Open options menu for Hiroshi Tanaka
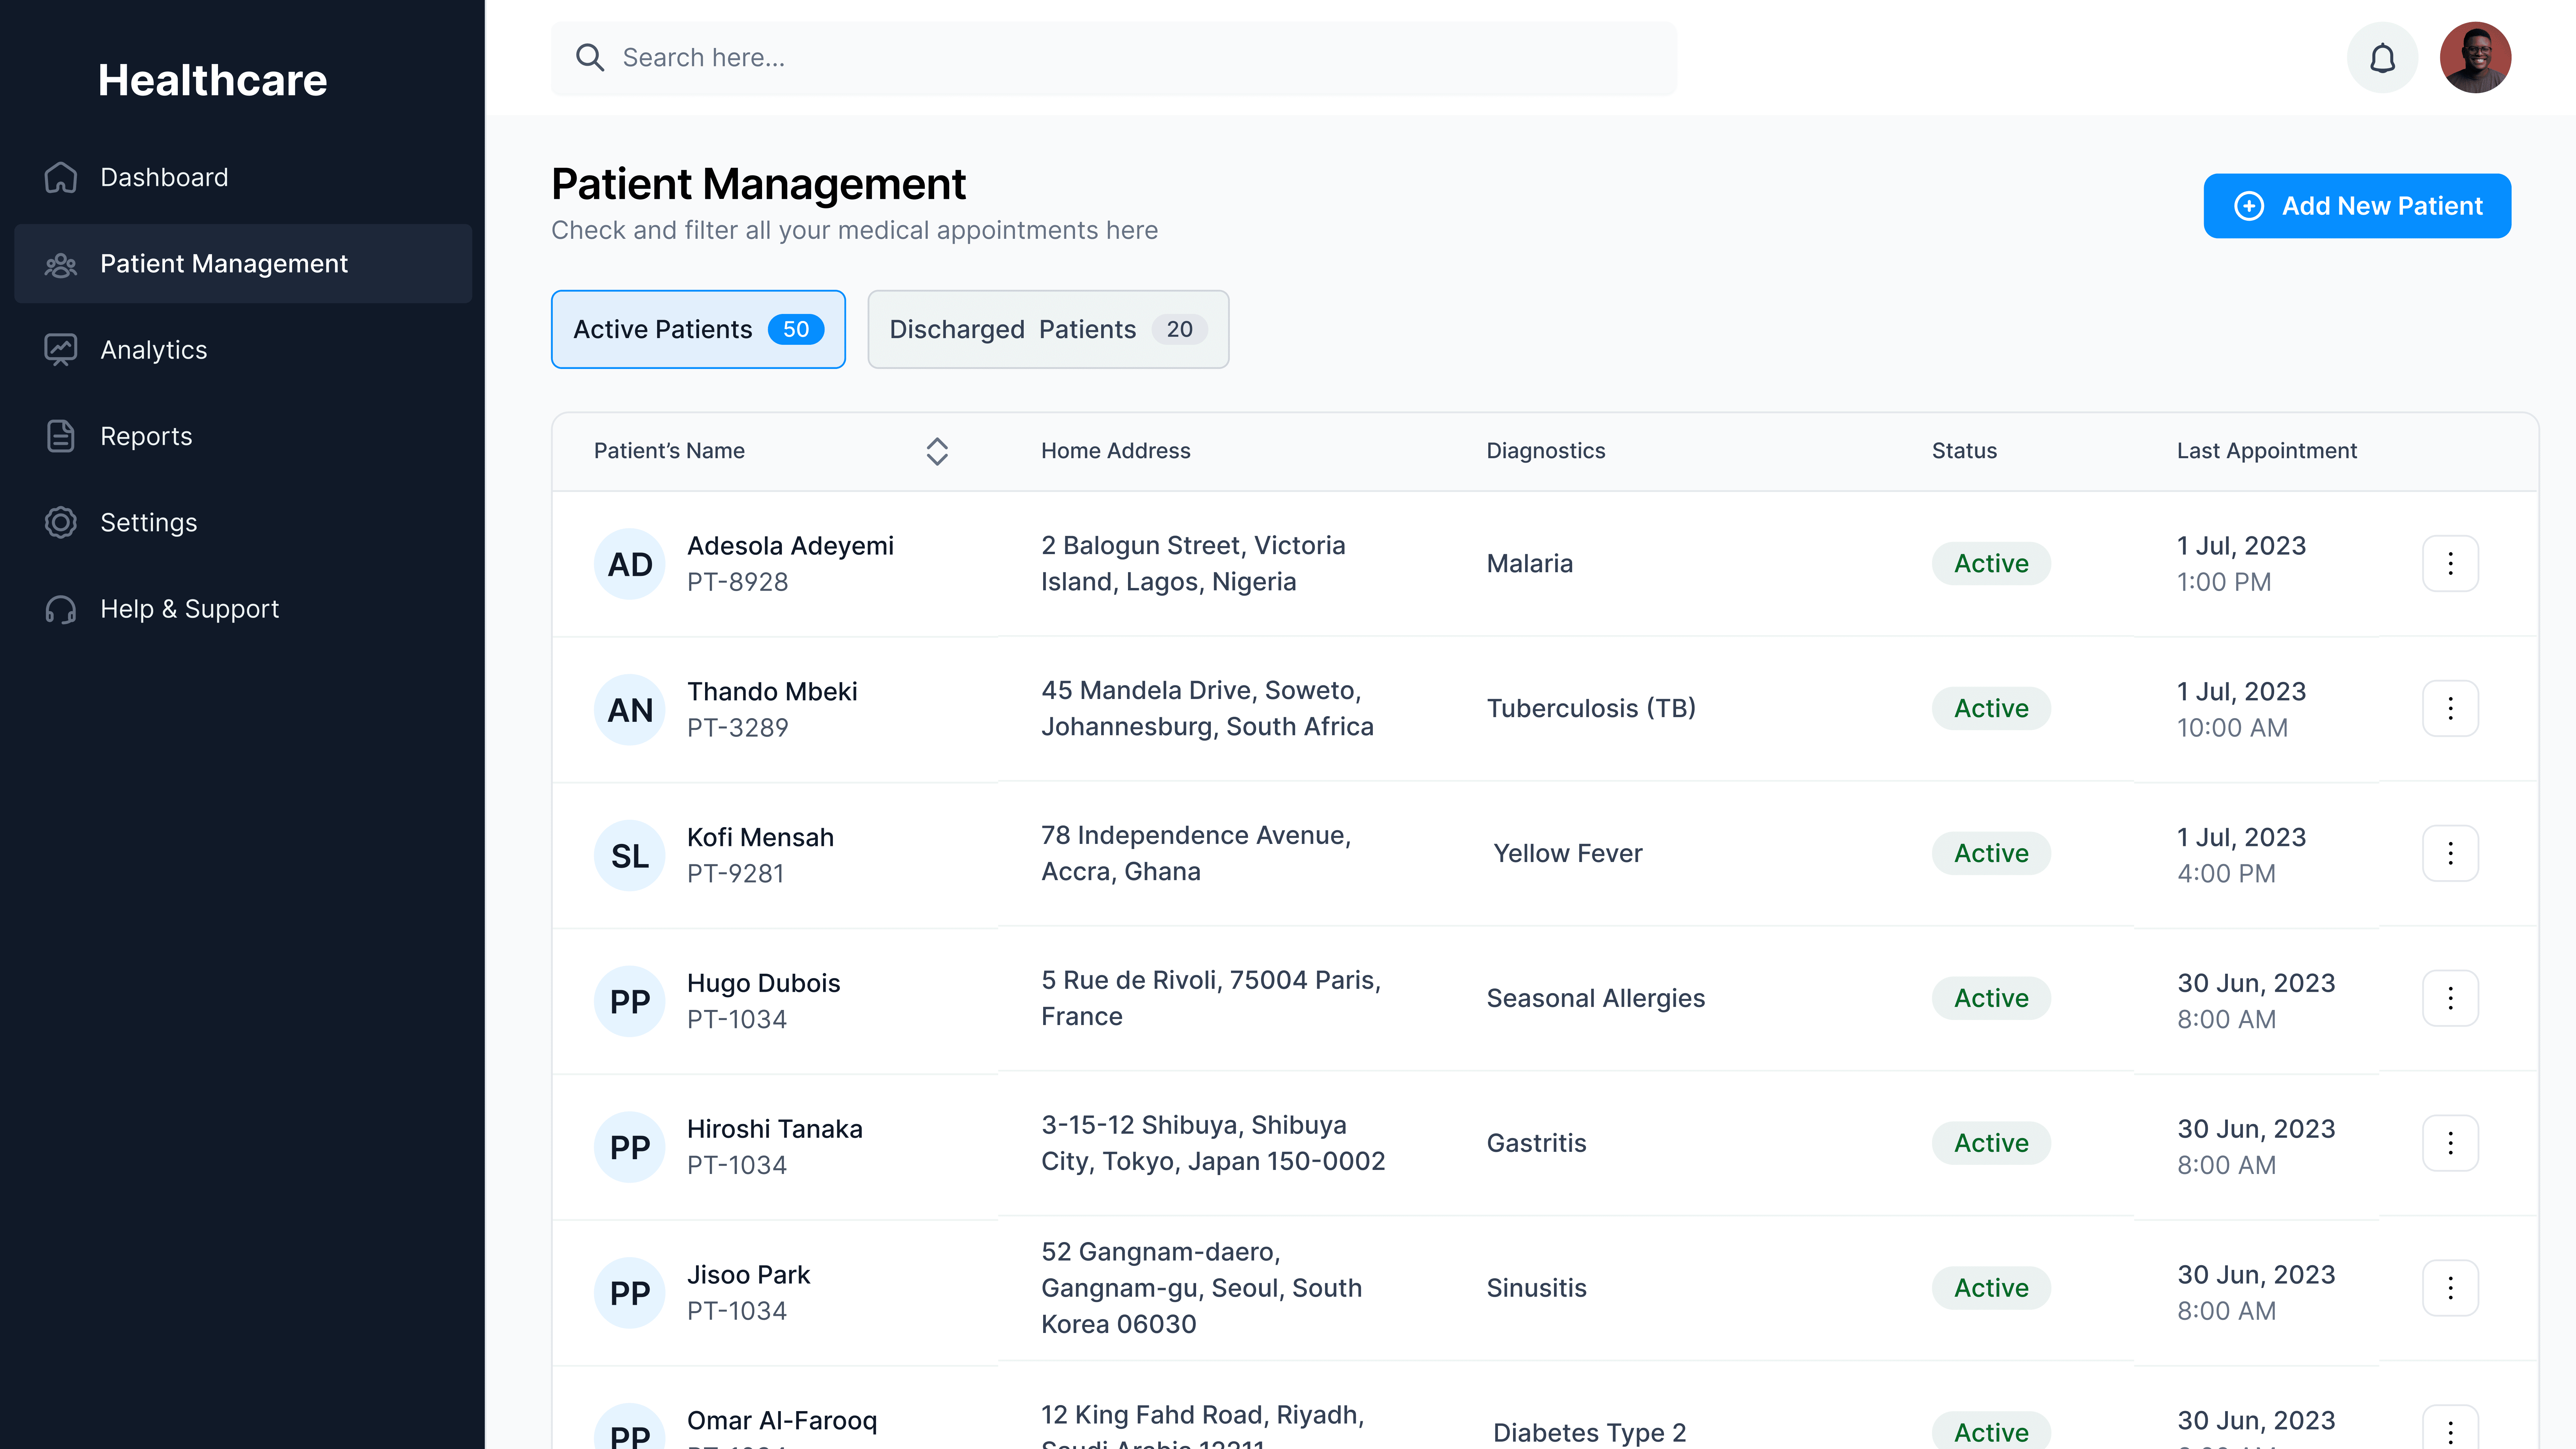The width and height of the screenshot is (2576, 1449). [2450, 1143]
